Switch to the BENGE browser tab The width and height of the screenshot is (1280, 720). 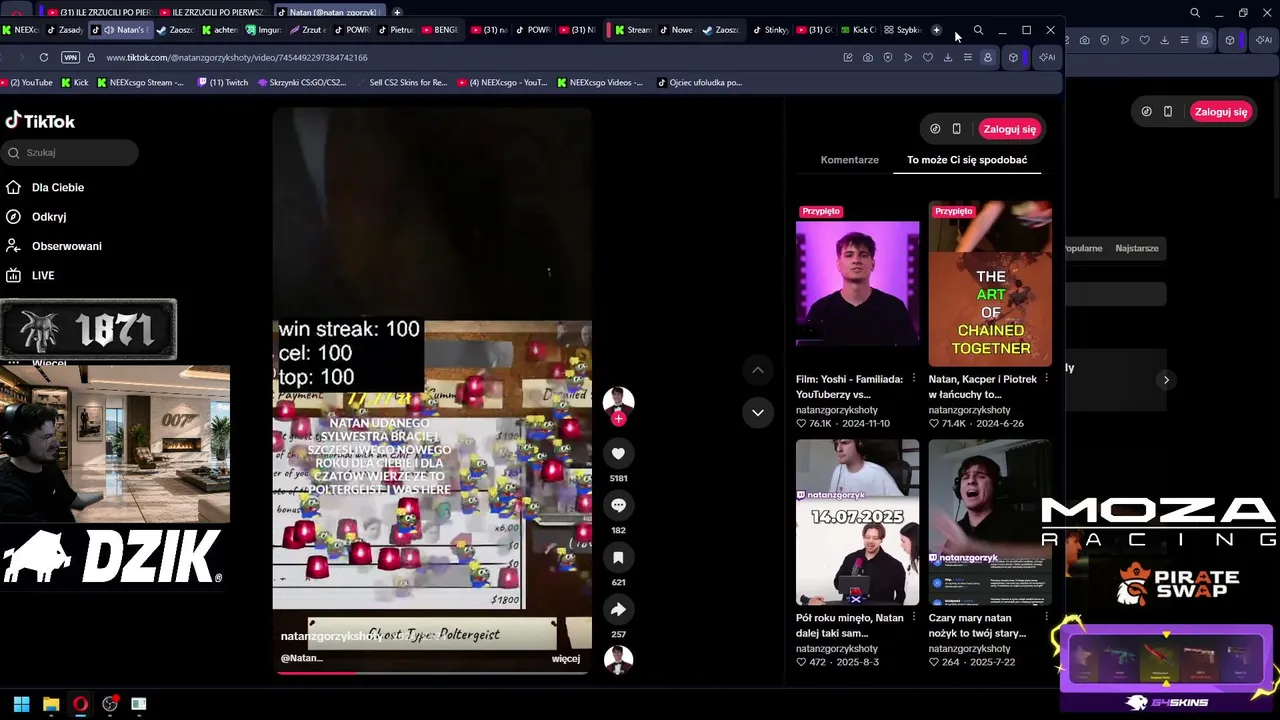[x=441, y=30]
